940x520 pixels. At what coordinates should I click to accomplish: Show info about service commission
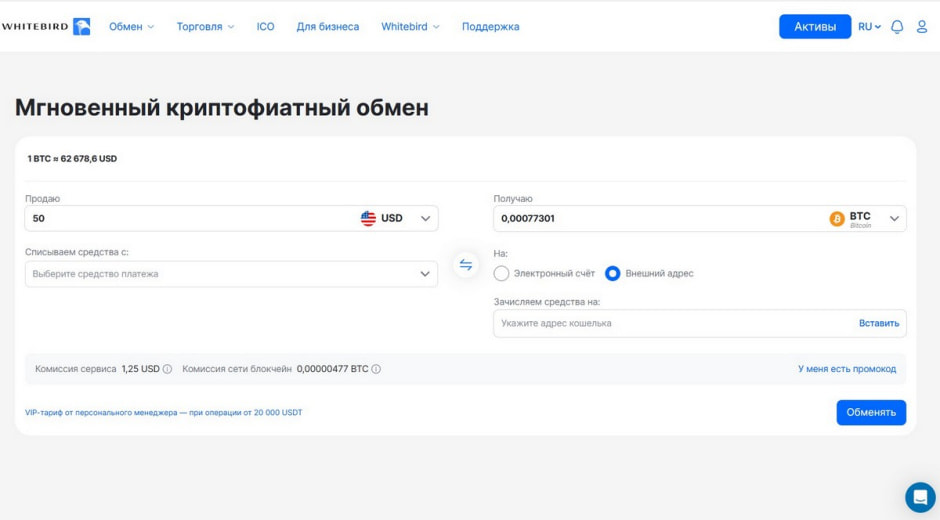pyautogui.click(x=167, y=369)
